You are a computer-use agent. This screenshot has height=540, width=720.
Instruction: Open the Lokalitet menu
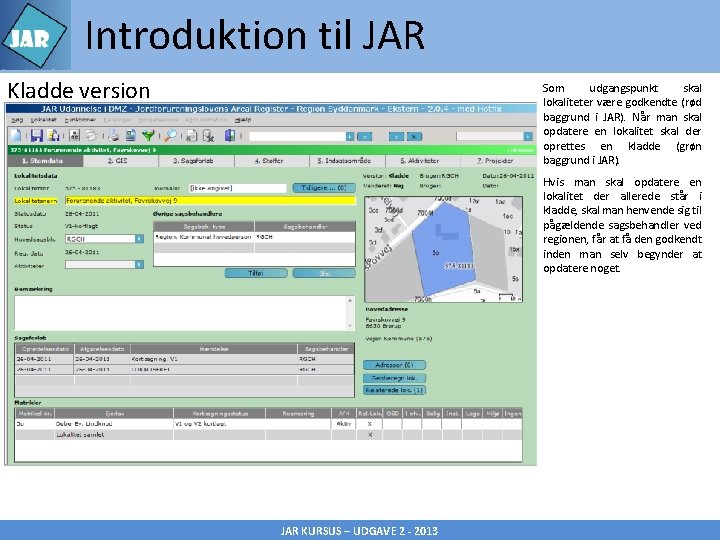coord(44,119)
